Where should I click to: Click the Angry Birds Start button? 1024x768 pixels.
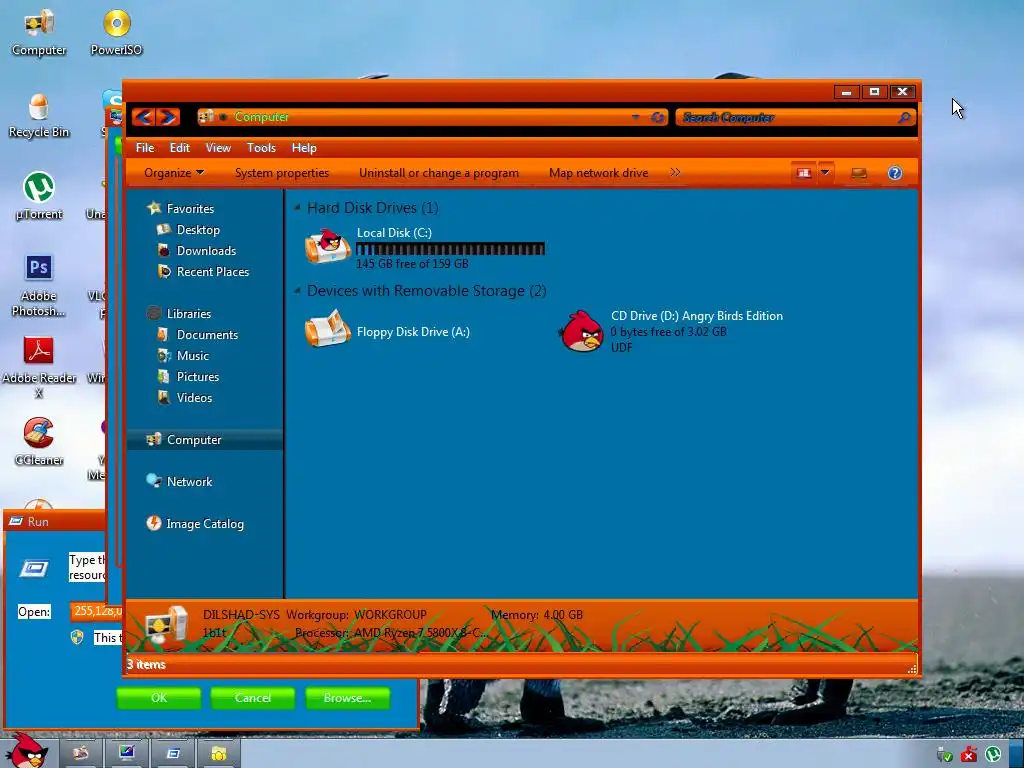tap(26, 750)
